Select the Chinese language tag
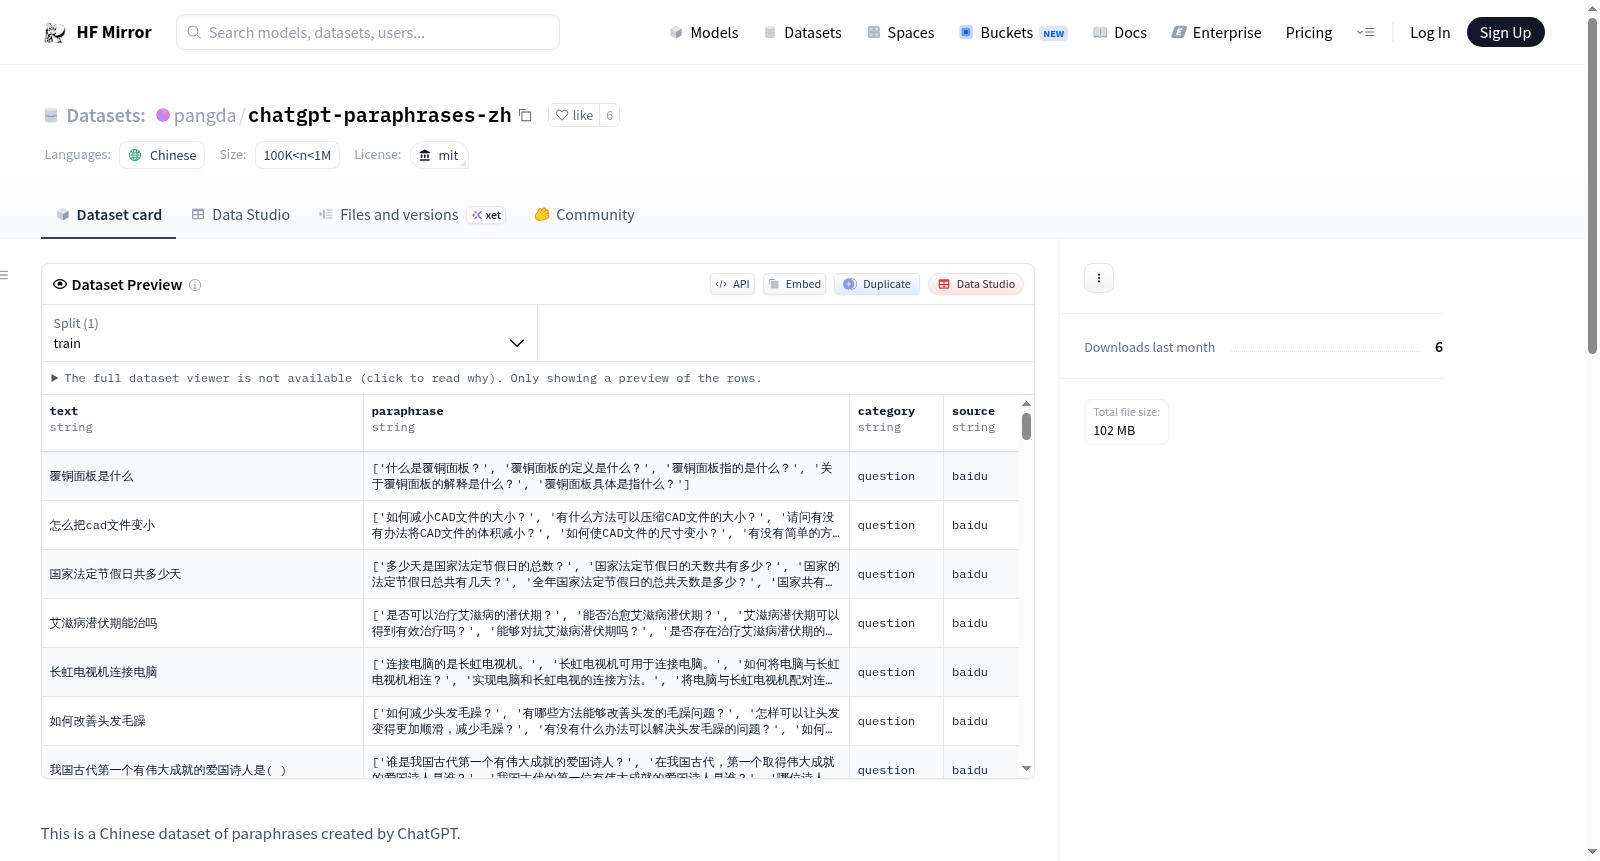 pyautogui.click(x=162, y=155)
